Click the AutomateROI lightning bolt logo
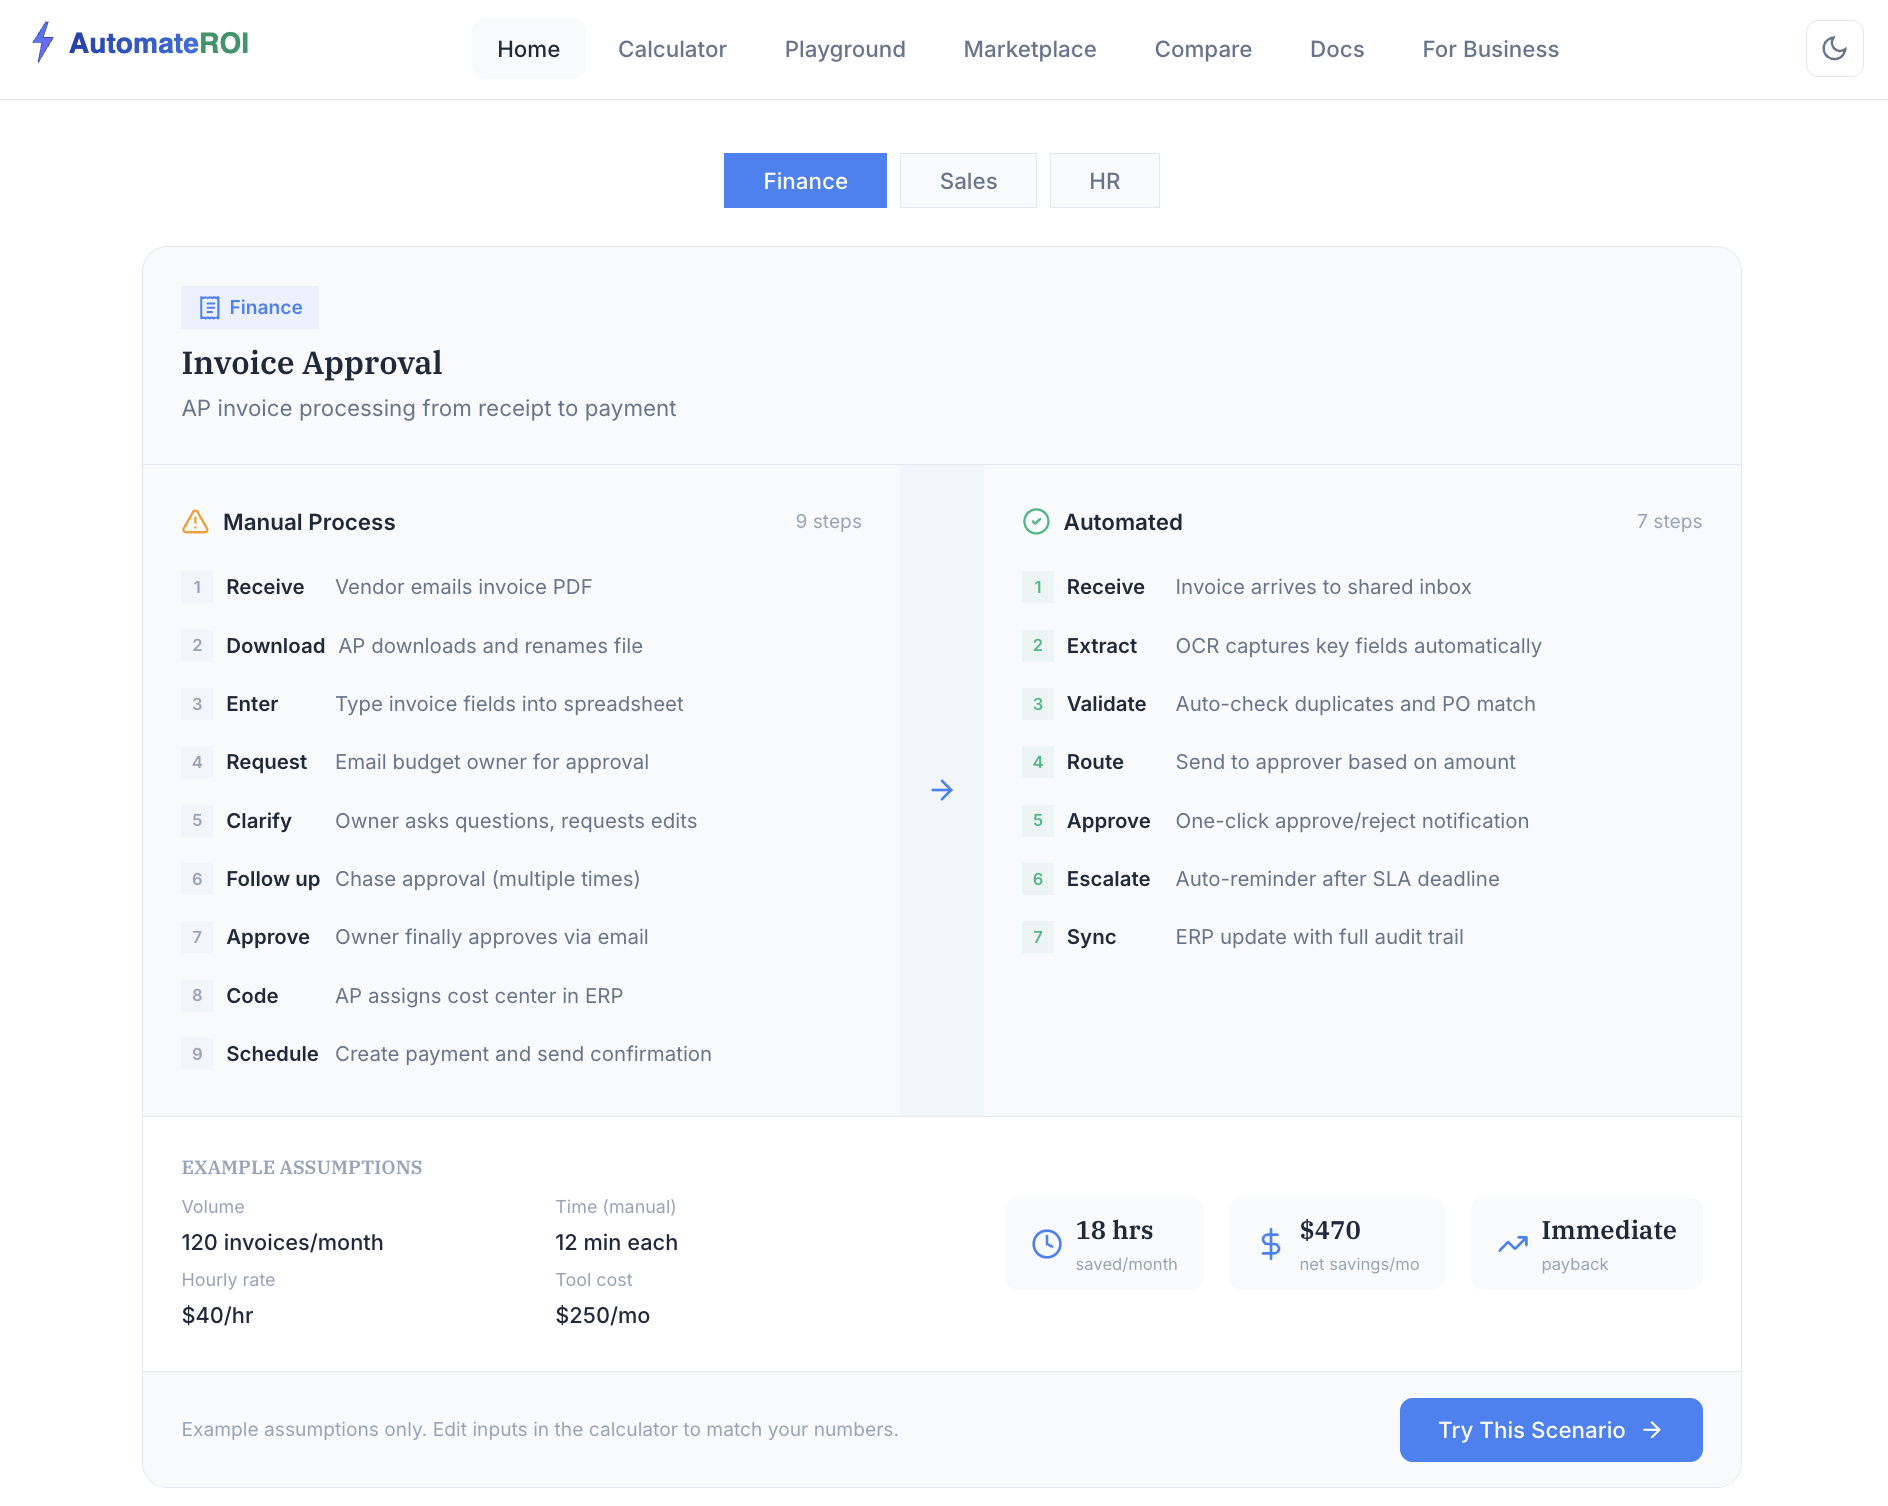 coord(42,43)
